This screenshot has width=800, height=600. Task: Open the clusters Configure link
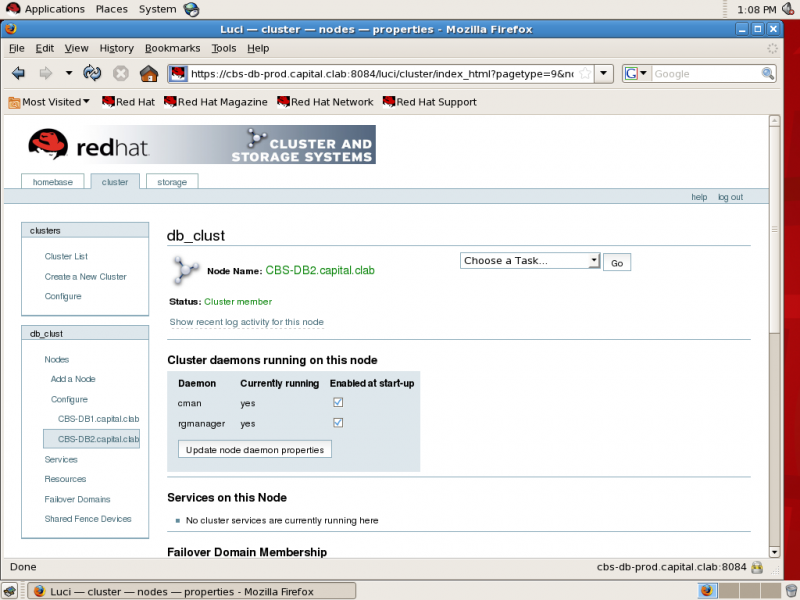[63, 296]
